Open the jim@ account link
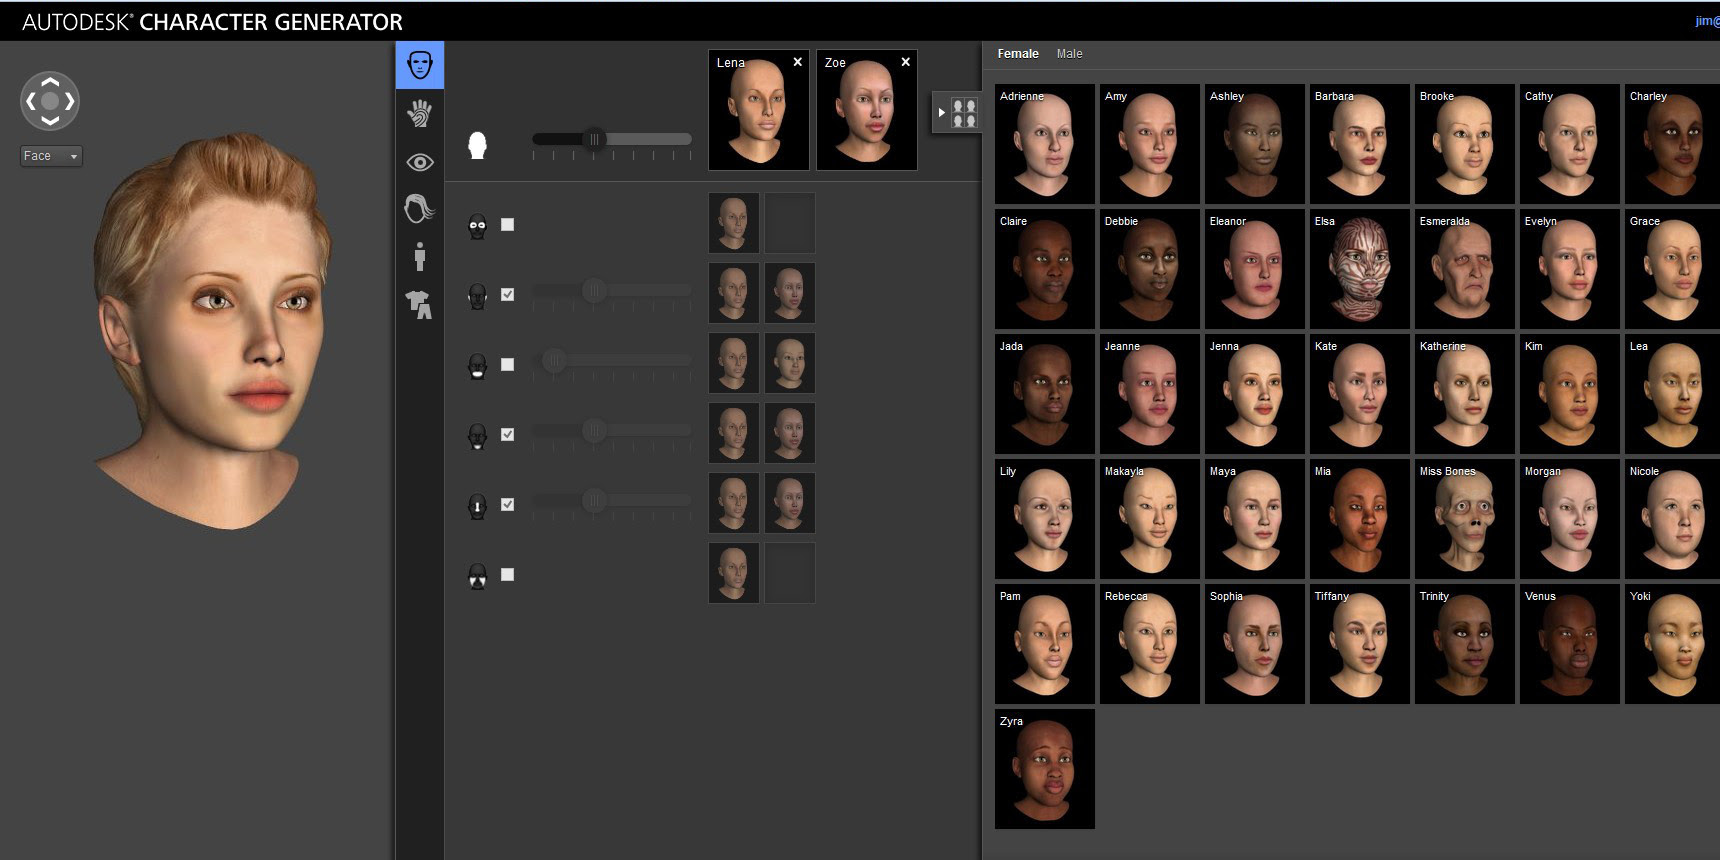1720x860 pixels. 1706,21
